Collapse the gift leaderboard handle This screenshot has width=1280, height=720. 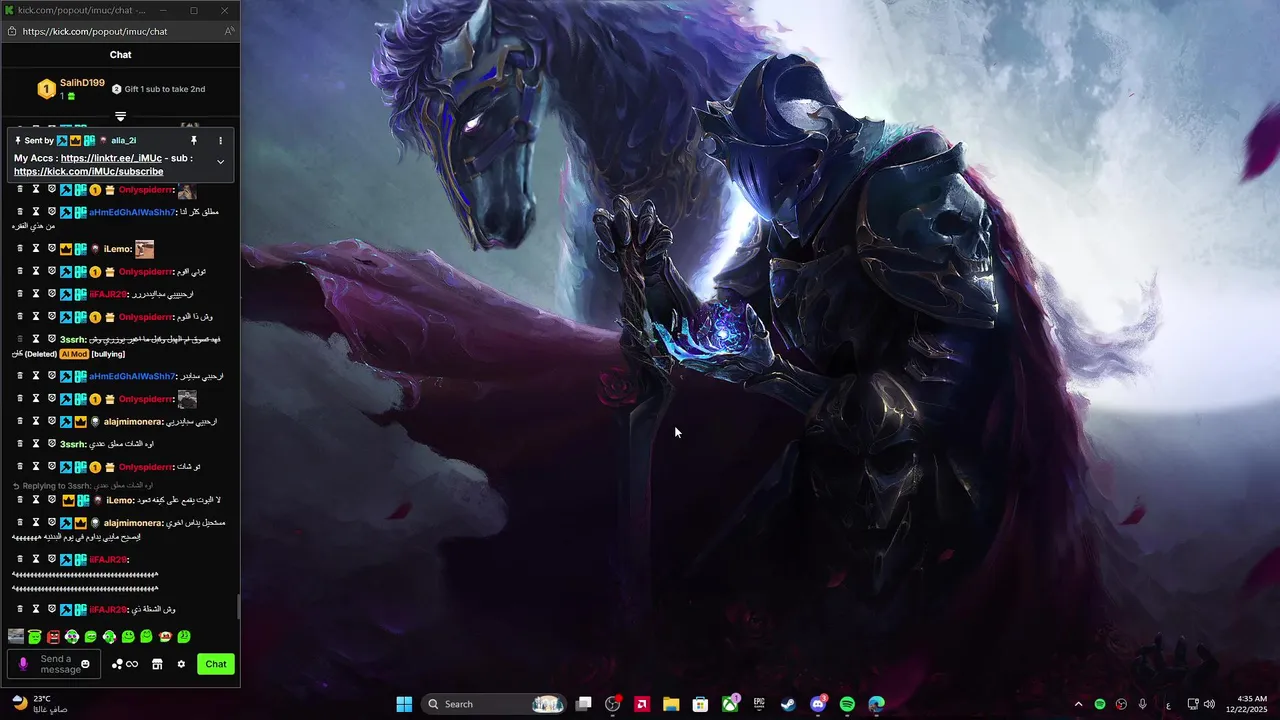pyautogui.click(x=120, y=117)
